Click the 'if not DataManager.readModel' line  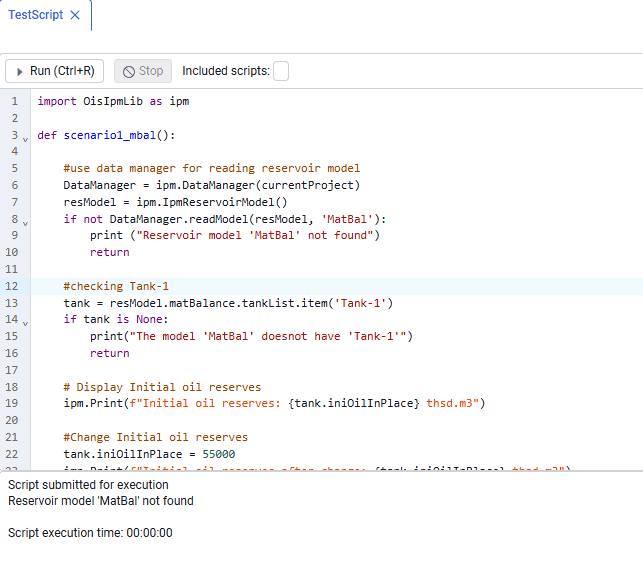click(x=225, y=219)
